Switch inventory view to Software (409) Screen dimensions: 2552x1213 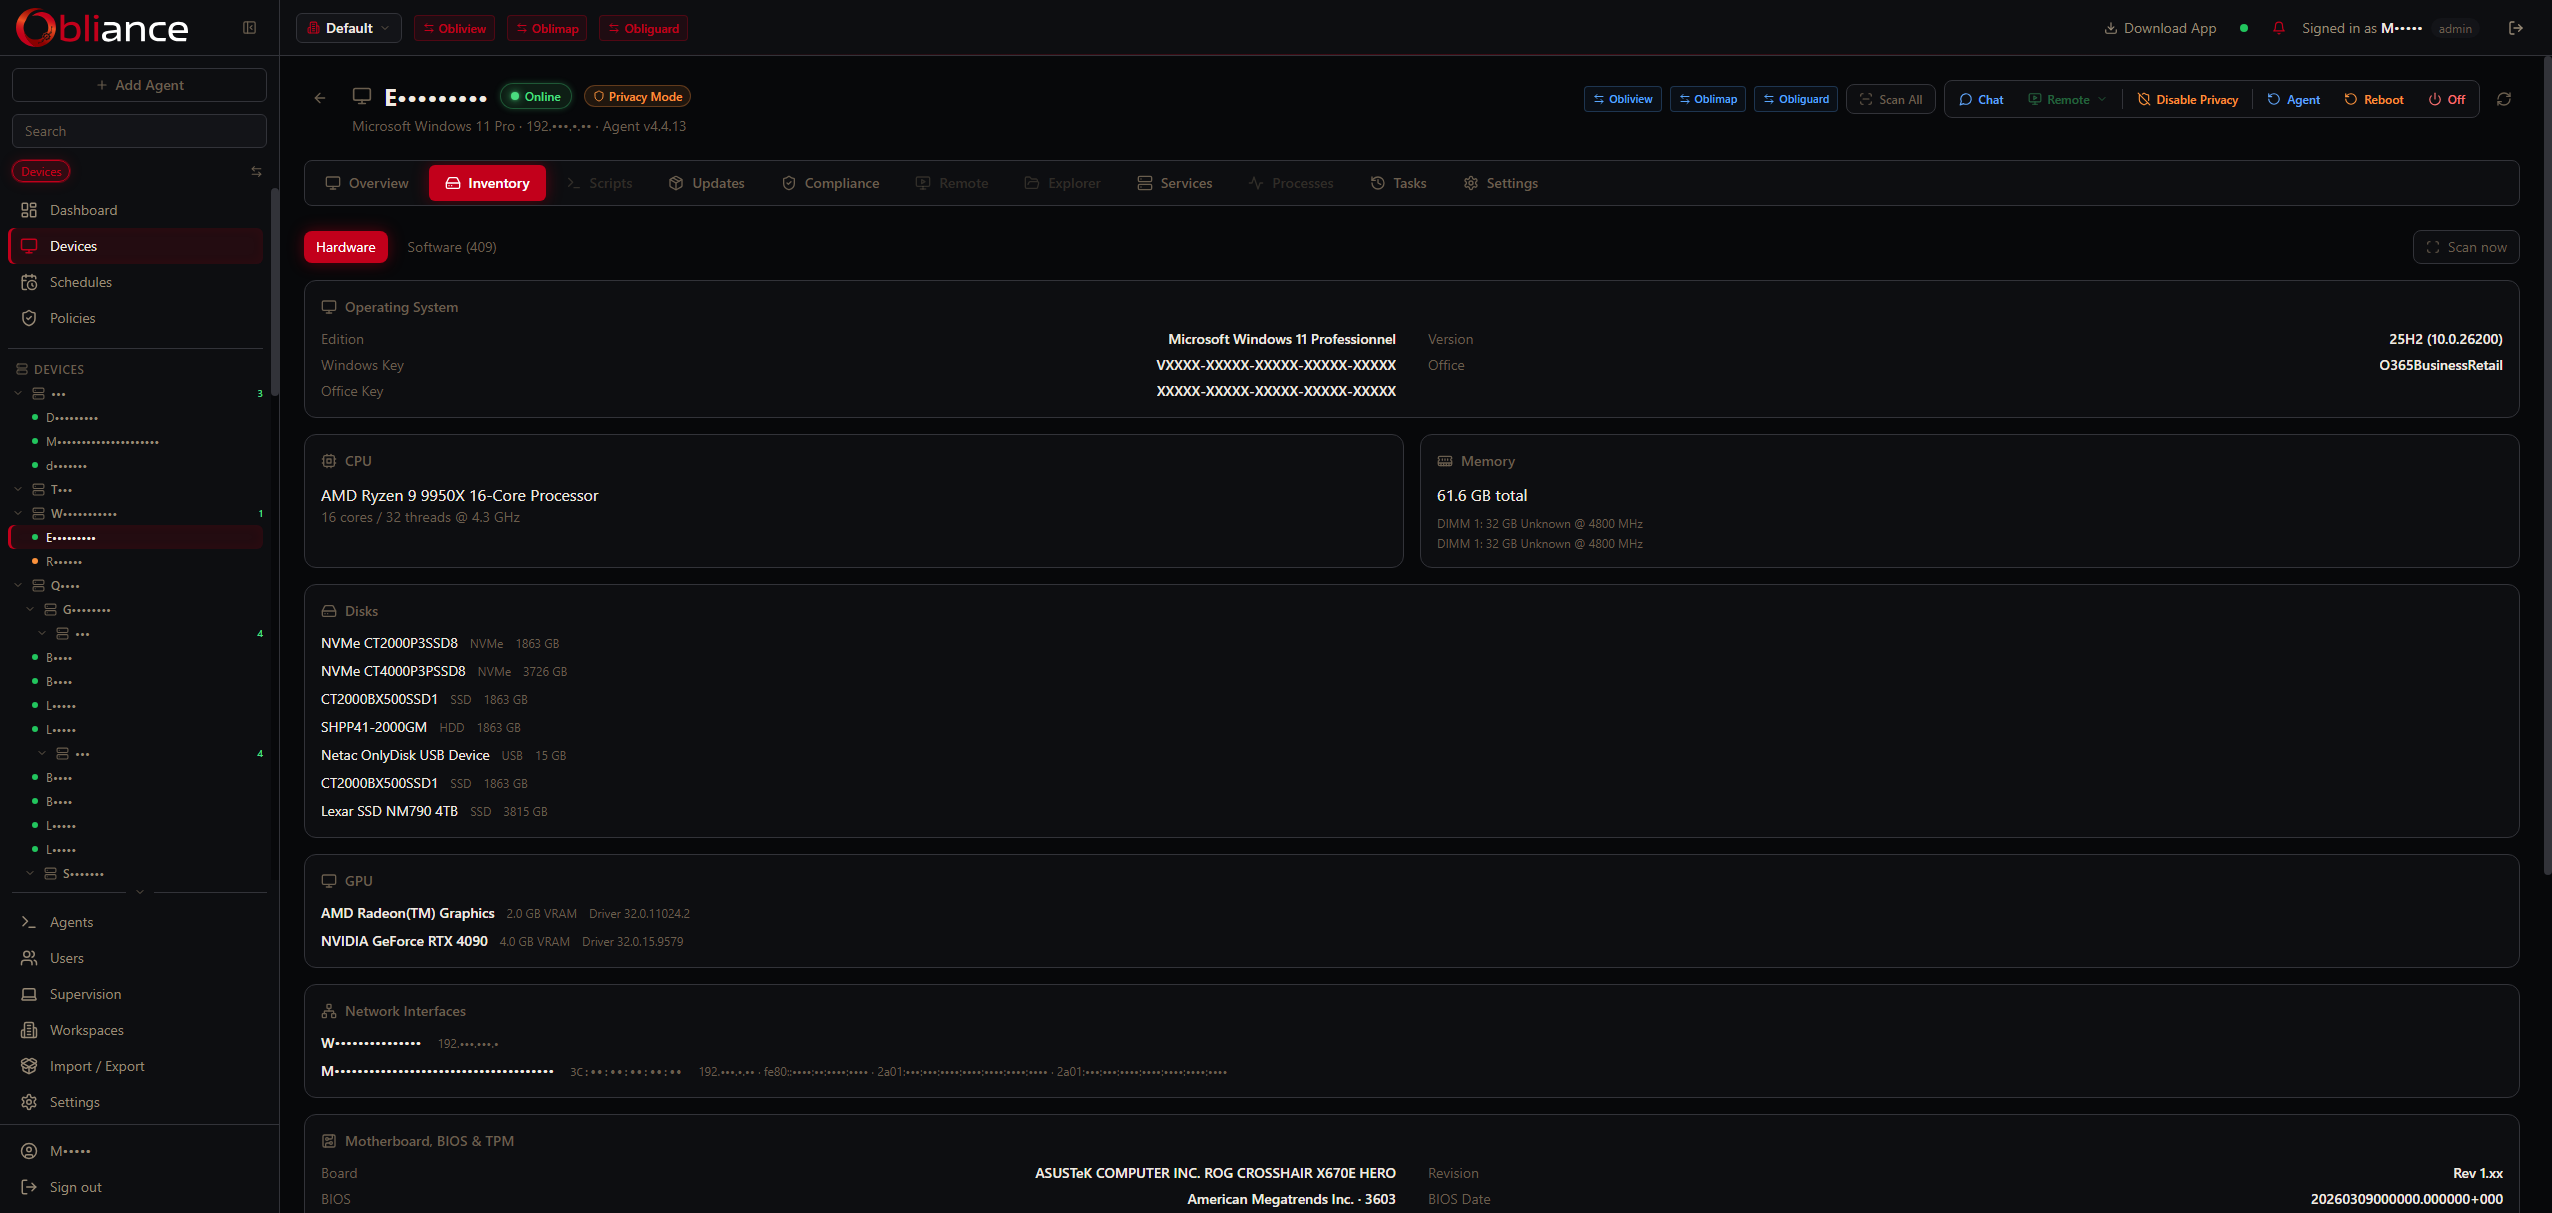pyautogui.click(x=451, y=247)
